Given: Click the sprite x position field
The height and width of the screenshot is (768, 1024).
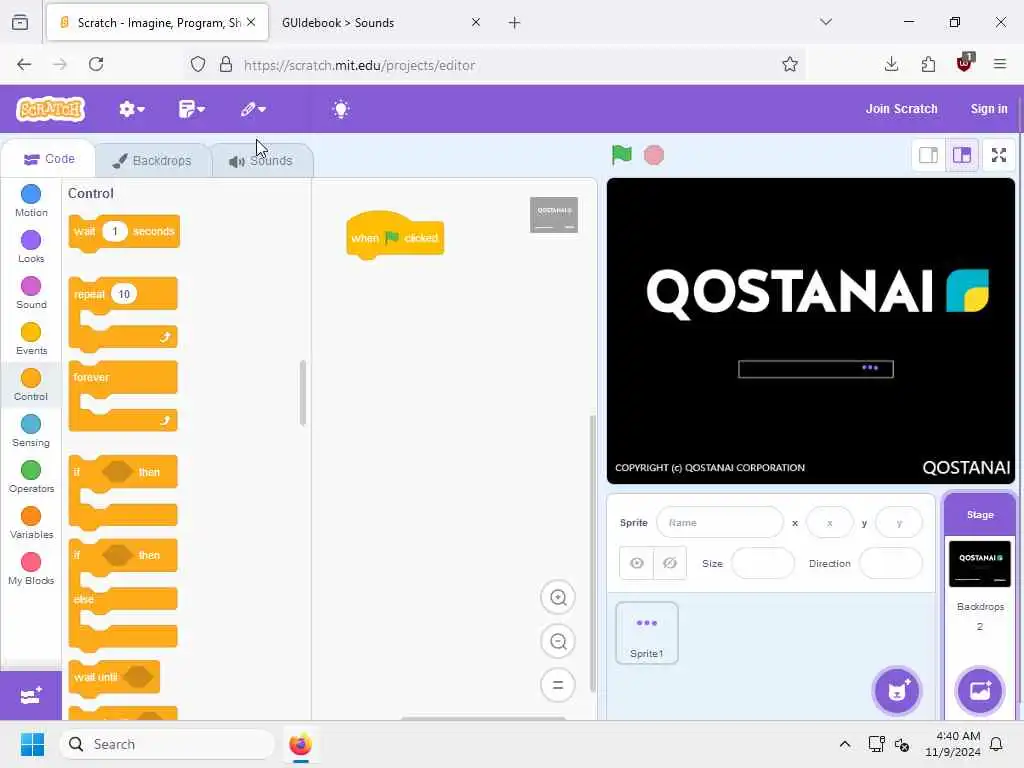Looking at the screenshot, I should click(x=829, y=522).
